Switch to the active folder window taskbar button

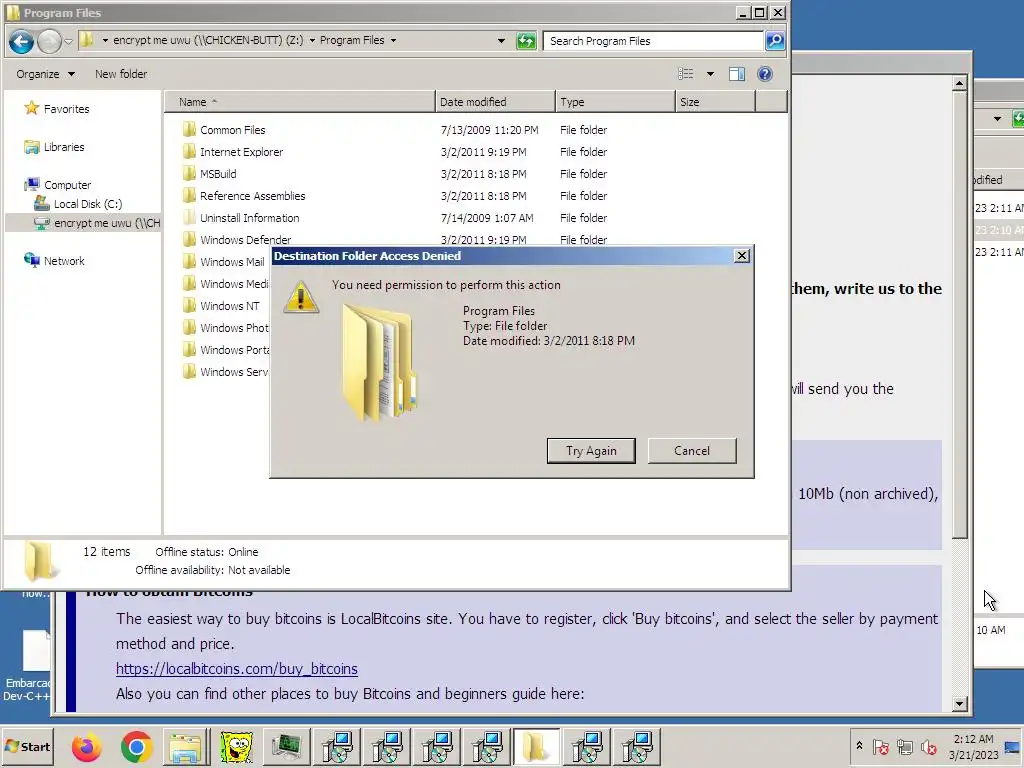(536, 747)
